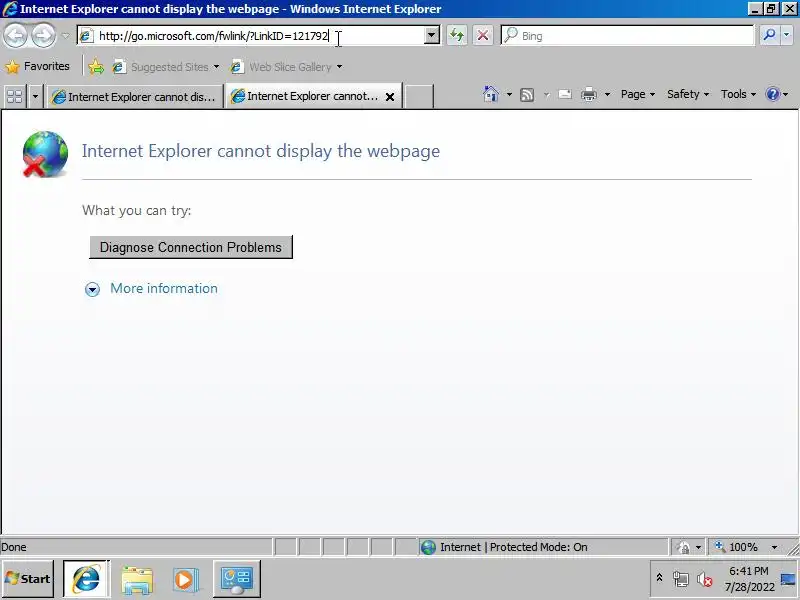The image size is (800, 600).
Task: Click the error page heading text
Action: coord(261,151)
